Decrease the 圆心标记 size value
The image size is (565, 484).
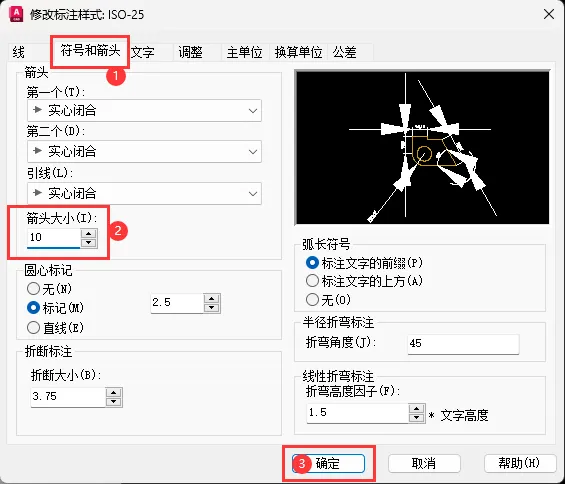(x=212, y=307)
